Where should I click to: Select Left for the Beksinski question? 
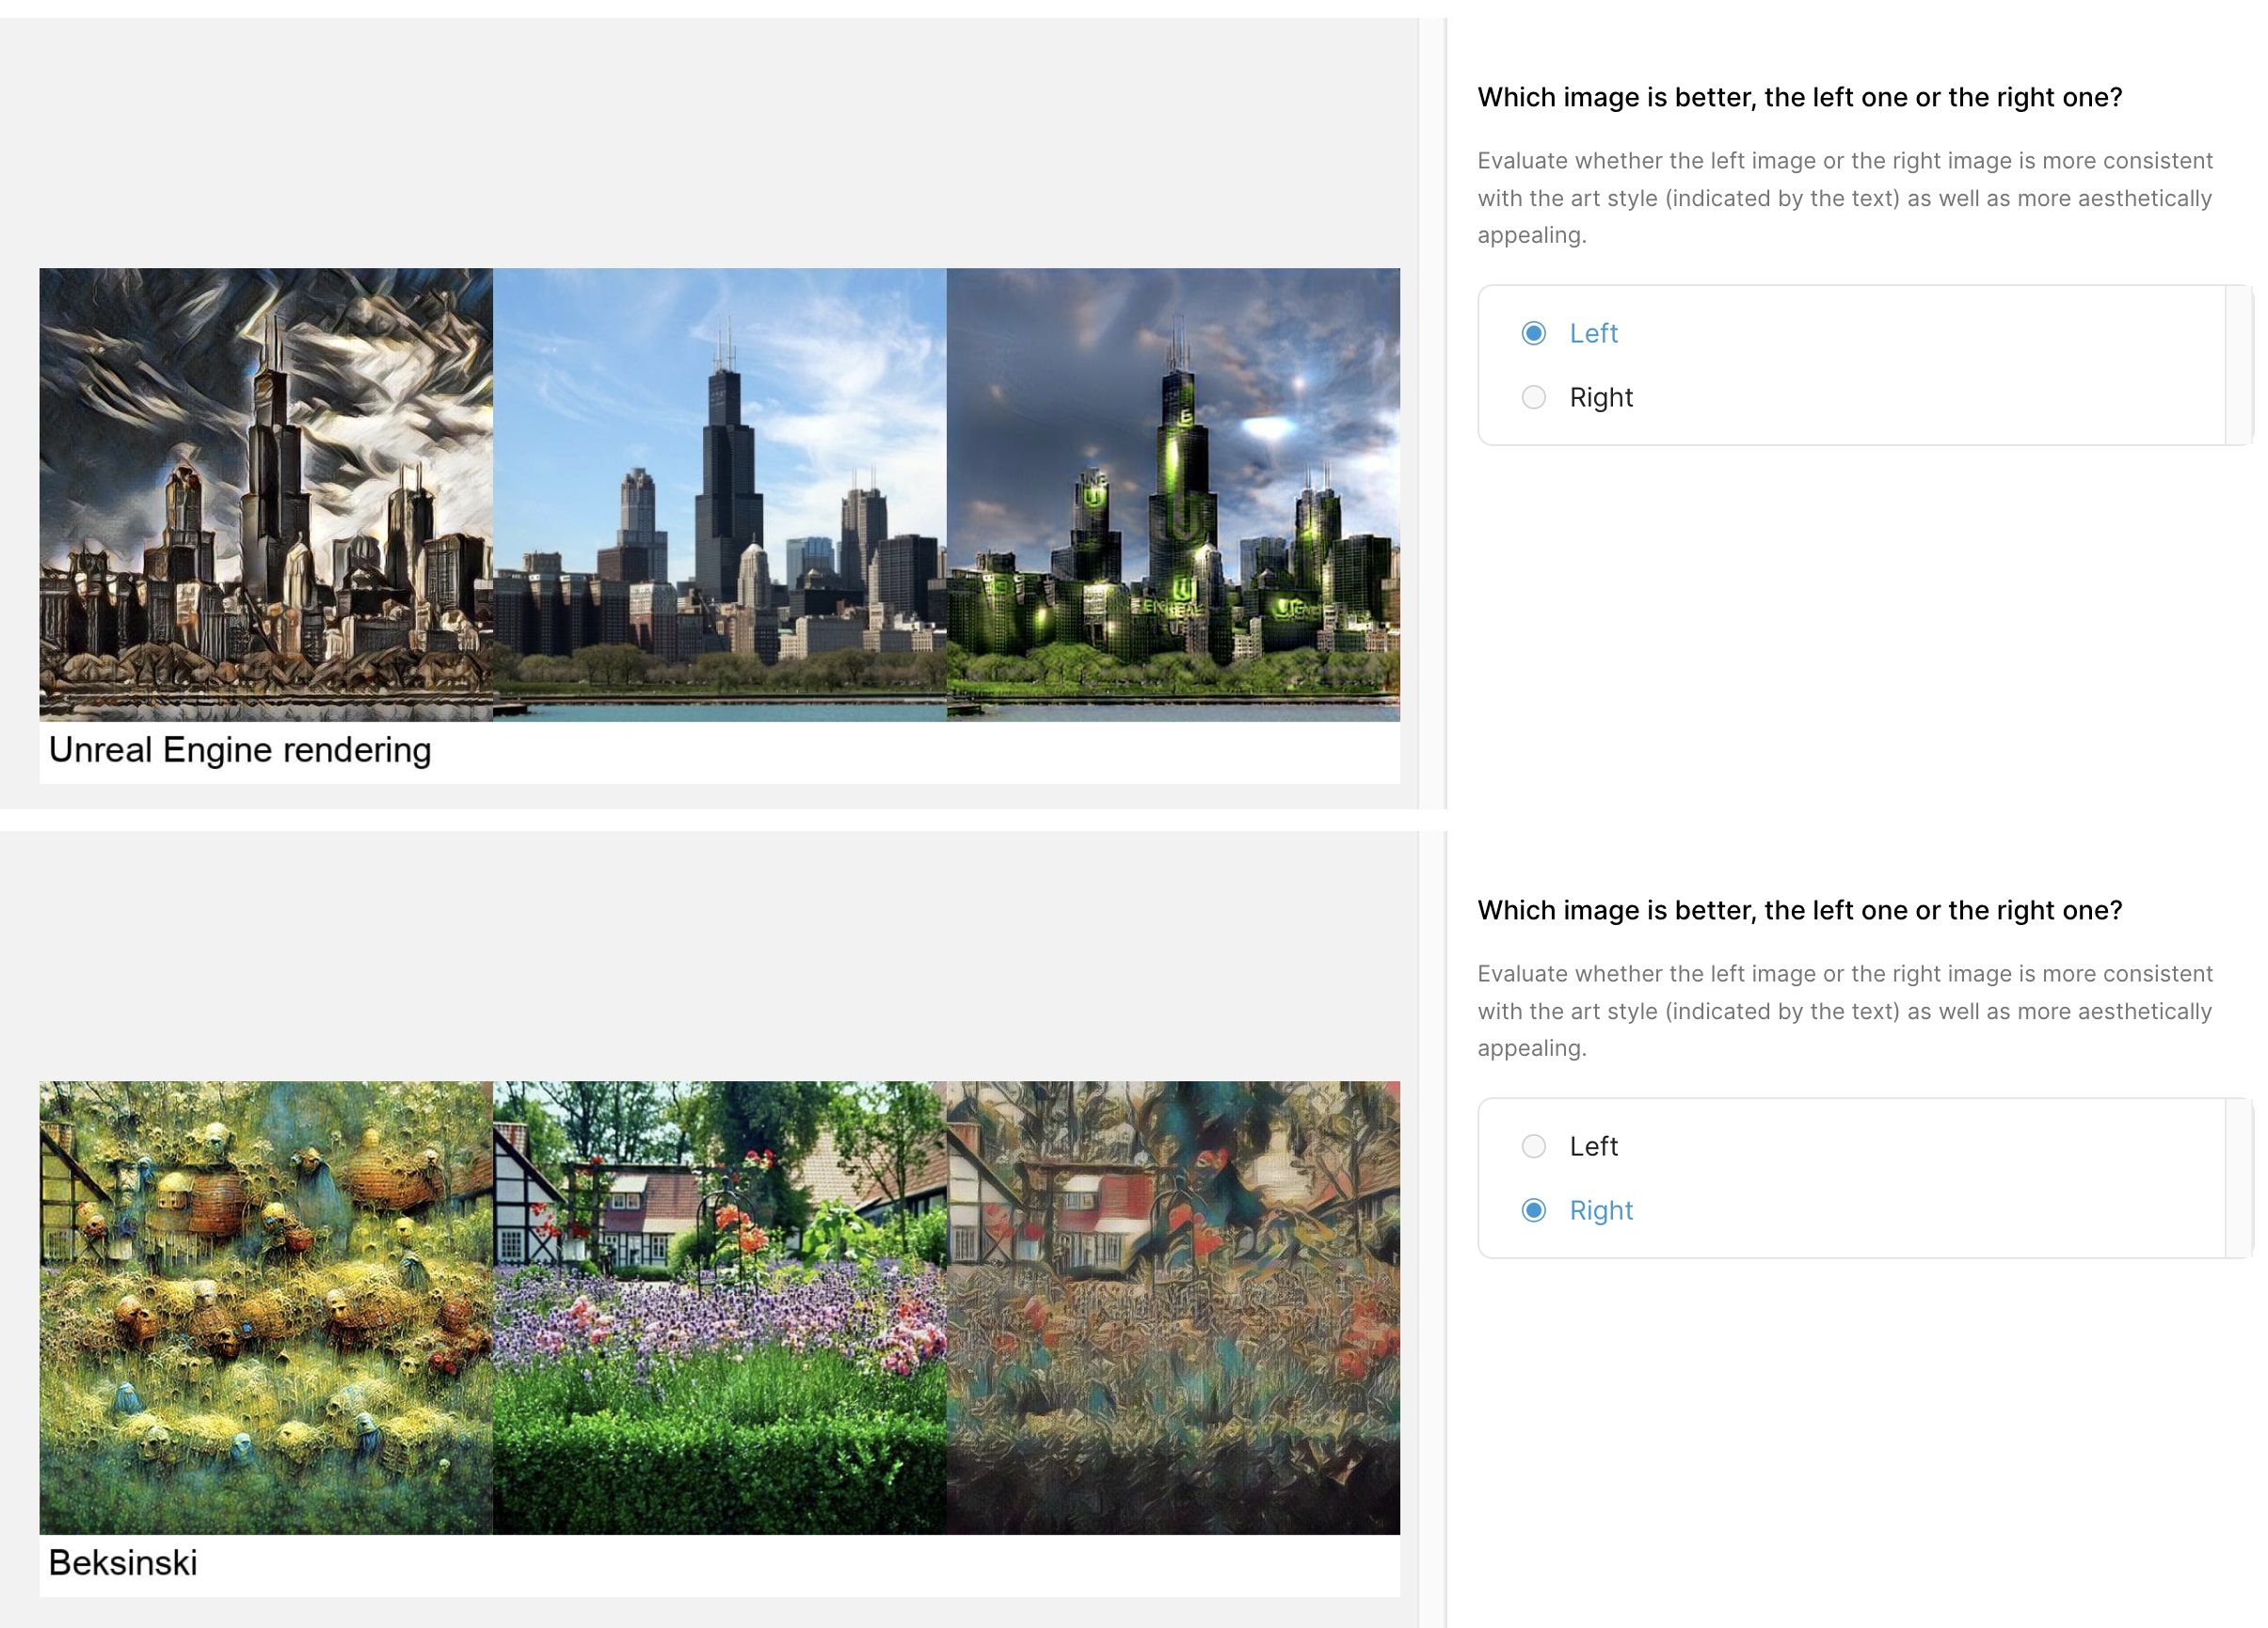[1533, 1146]
